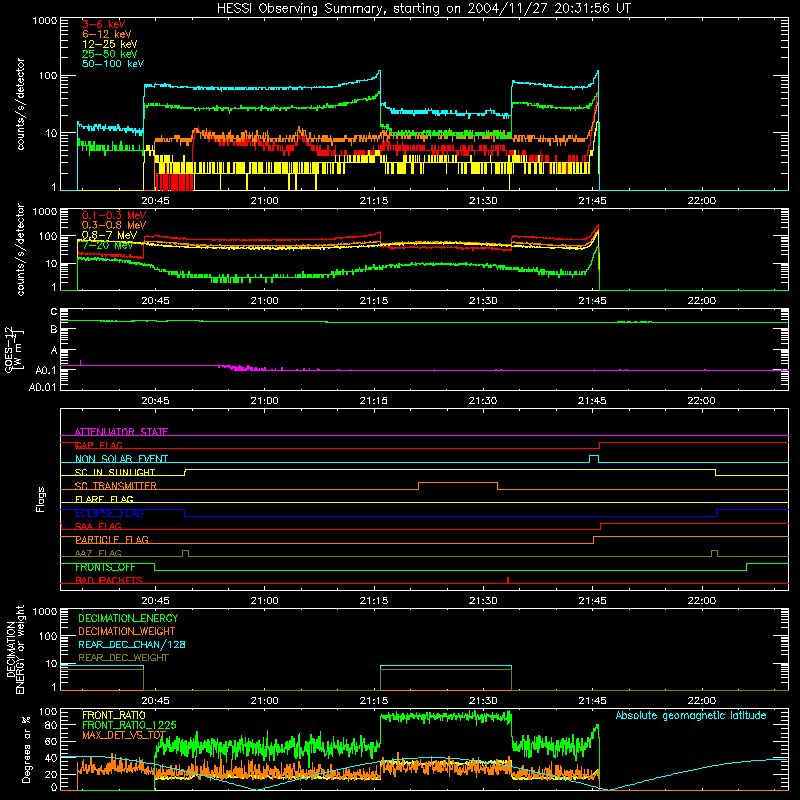Click the green FRONT_RATIO_1225 plateau near 21:25
This screenshot has height=800, width=800.
446,717
